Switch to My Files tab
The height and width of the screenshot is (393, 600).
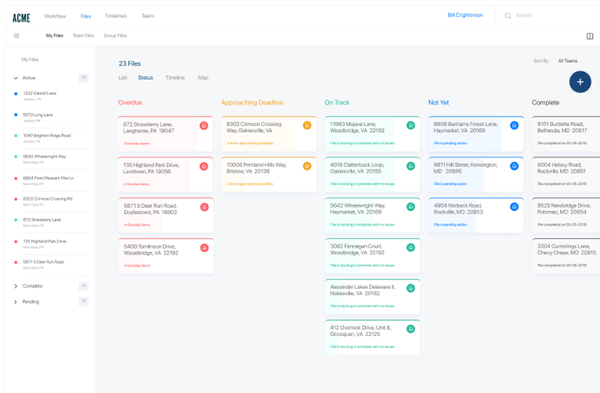55,36
